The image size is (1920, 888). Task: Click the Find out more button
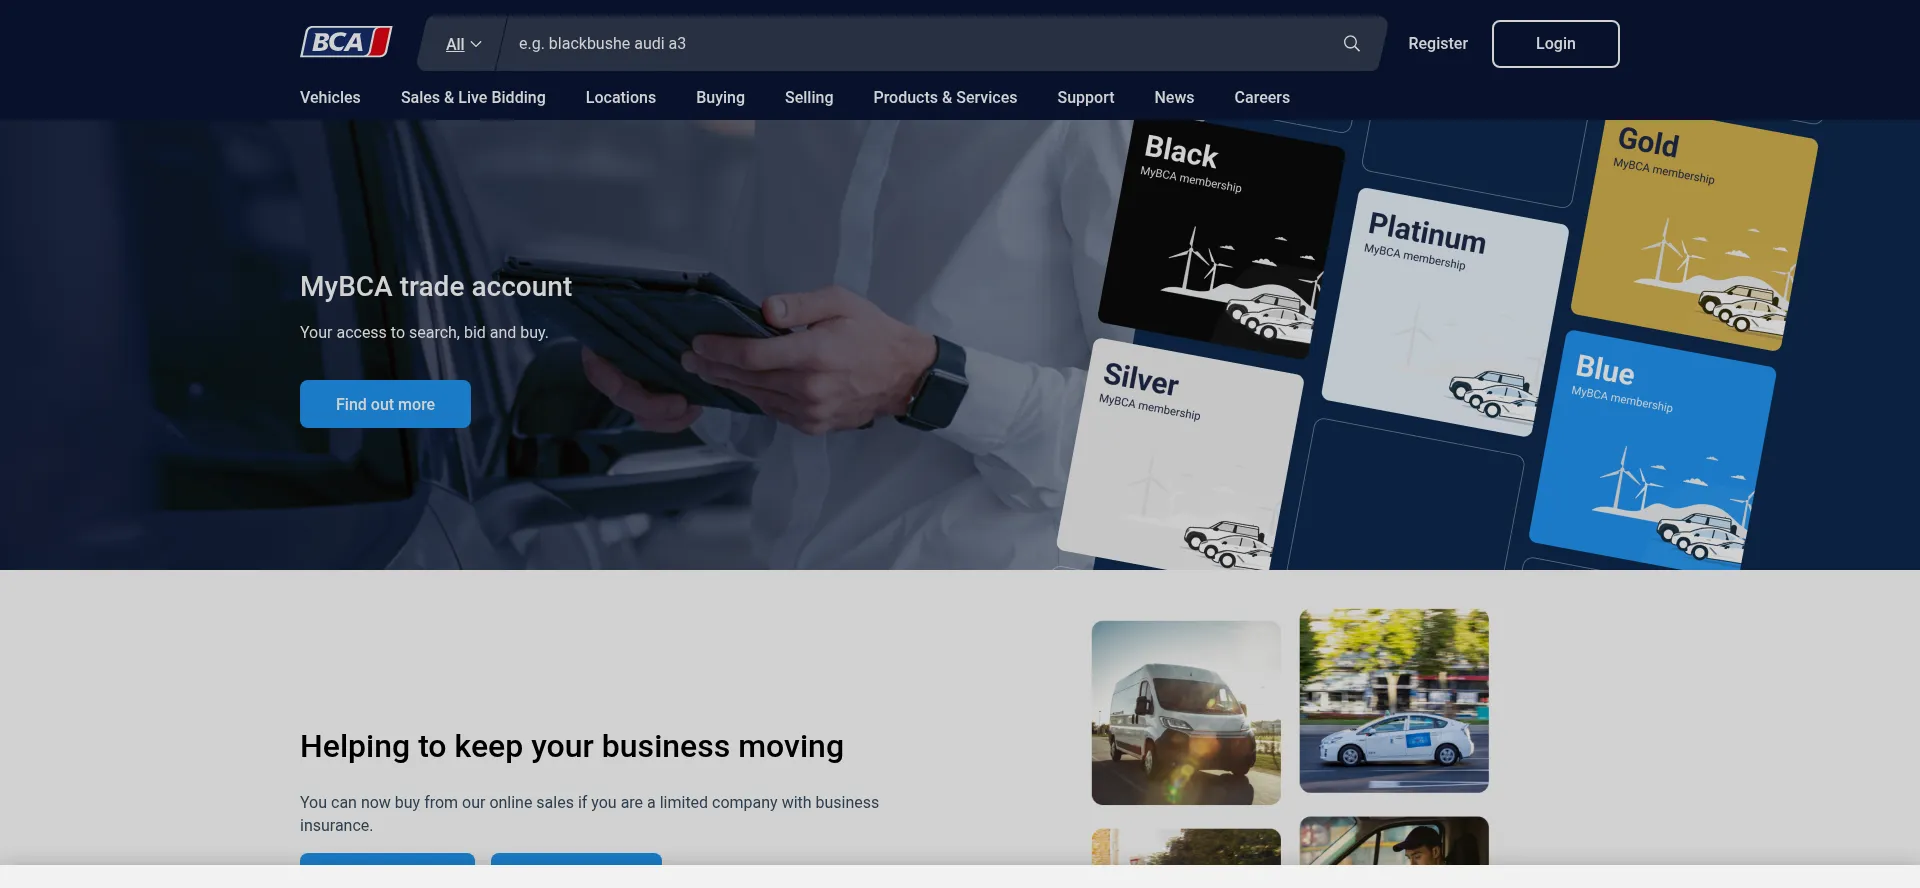(385, 404)
